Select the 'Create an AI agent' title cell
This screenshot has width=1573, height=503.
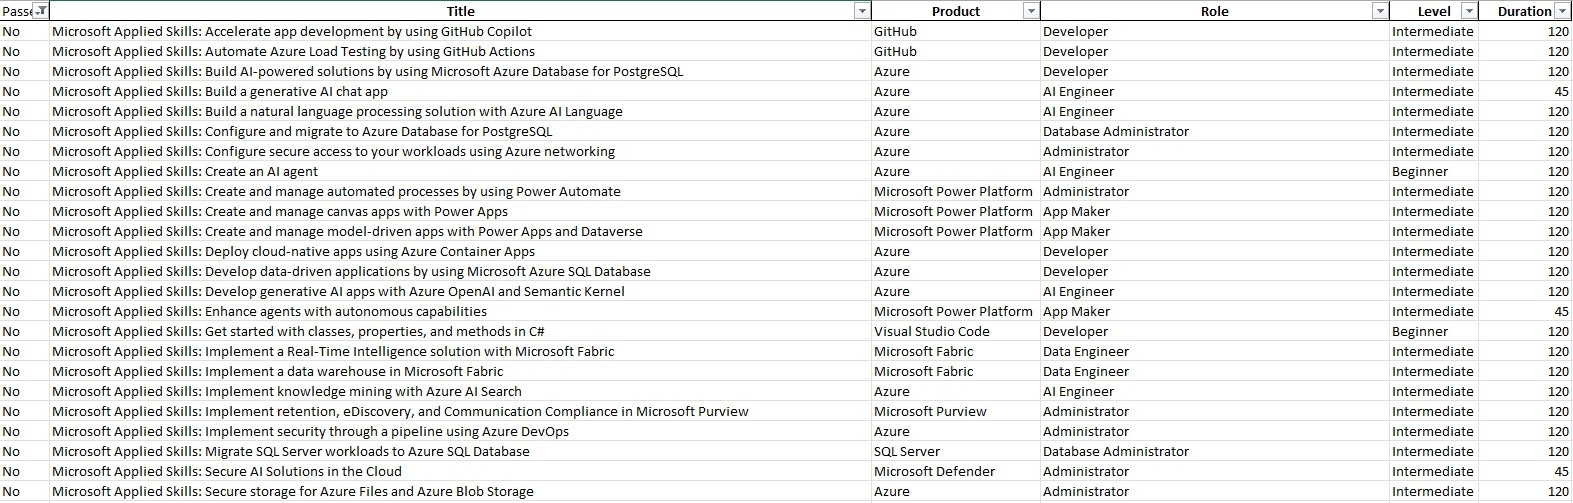(185, 171)
